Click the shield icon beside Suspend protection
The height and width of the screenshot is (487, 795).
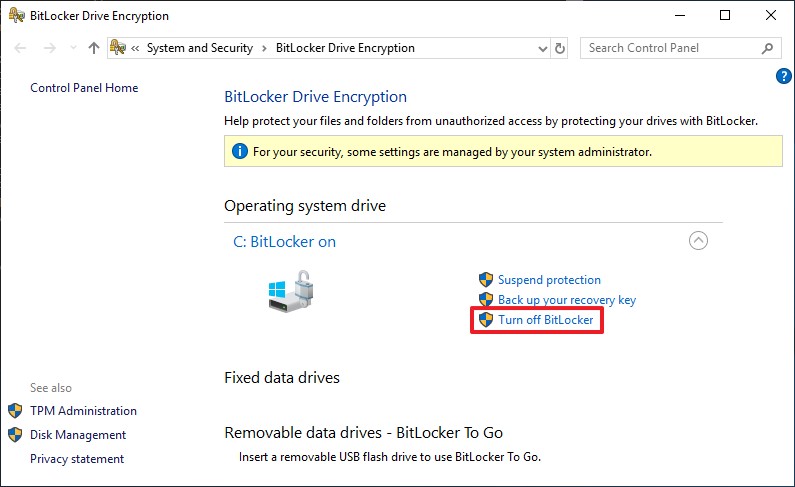486,280
